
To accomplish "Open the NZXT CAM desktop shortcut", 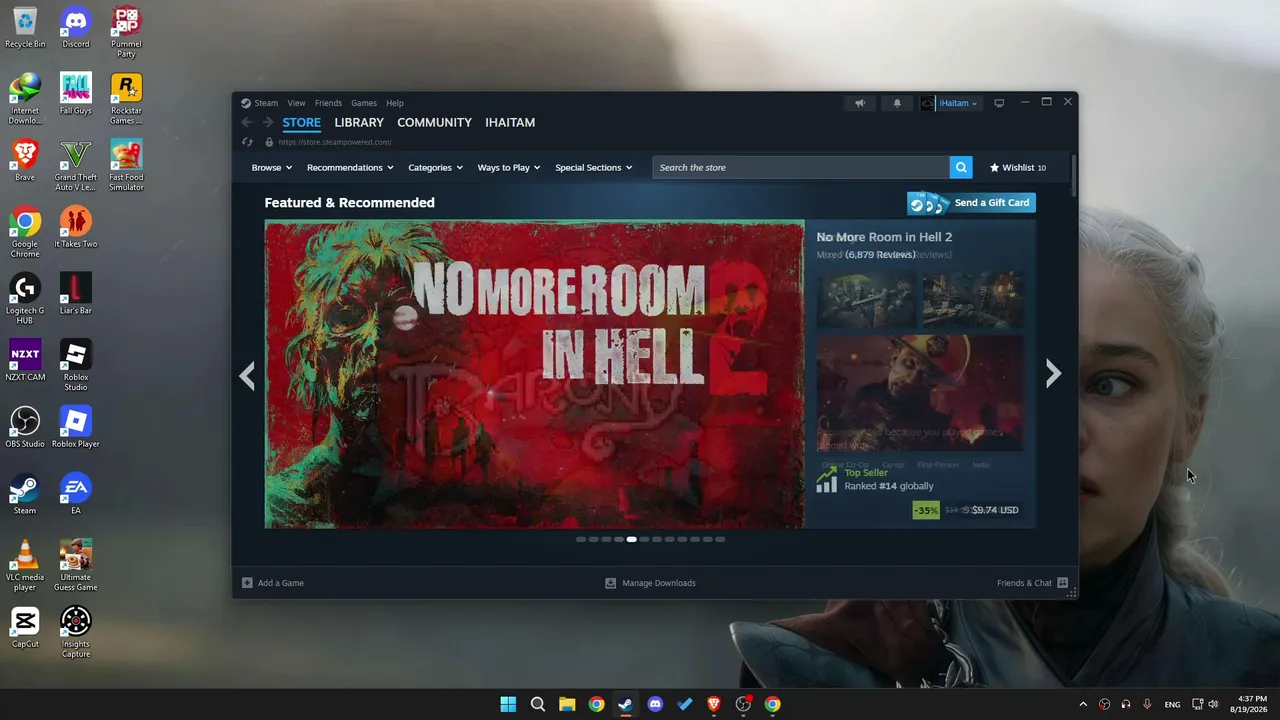I will (25, 361).
